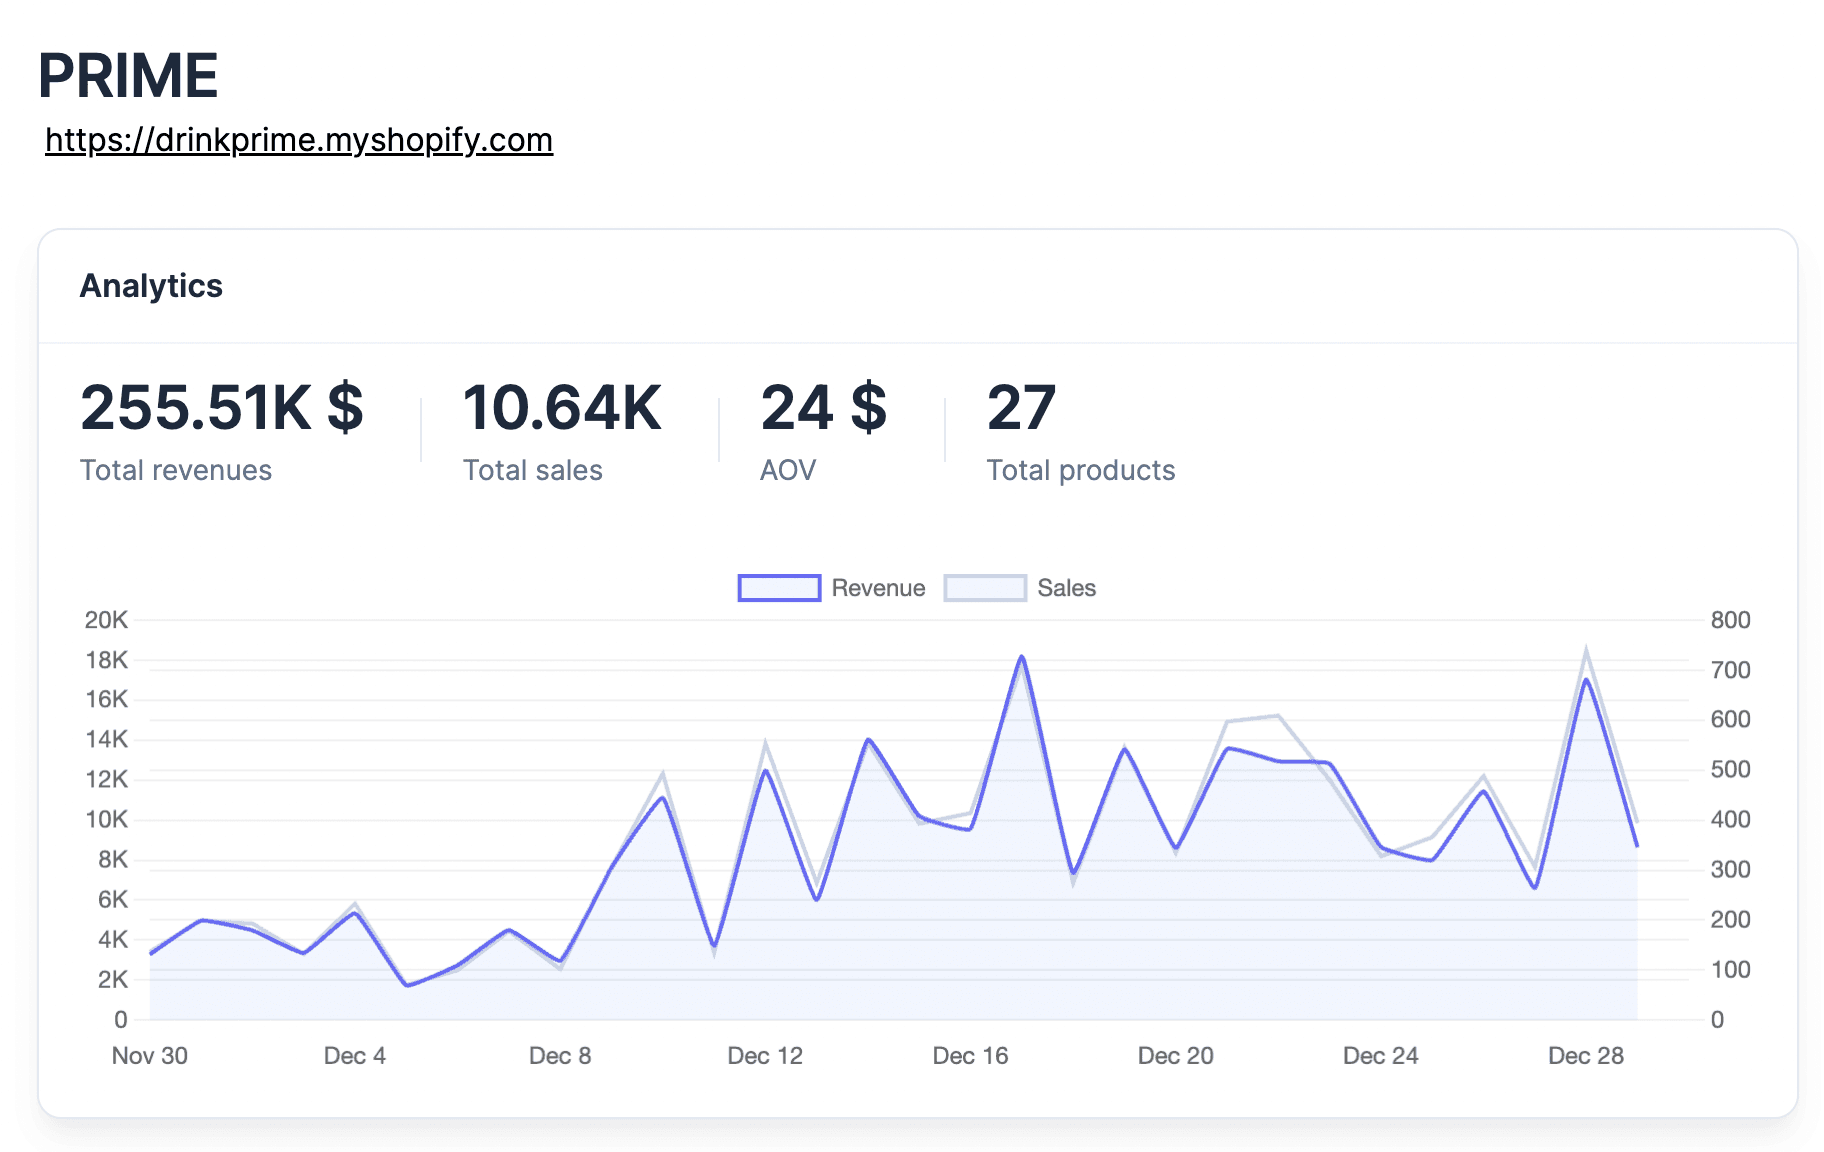
Task: Click the Dec 20 axis label
Action: pyautogui.click(x=1176, y=1056)
